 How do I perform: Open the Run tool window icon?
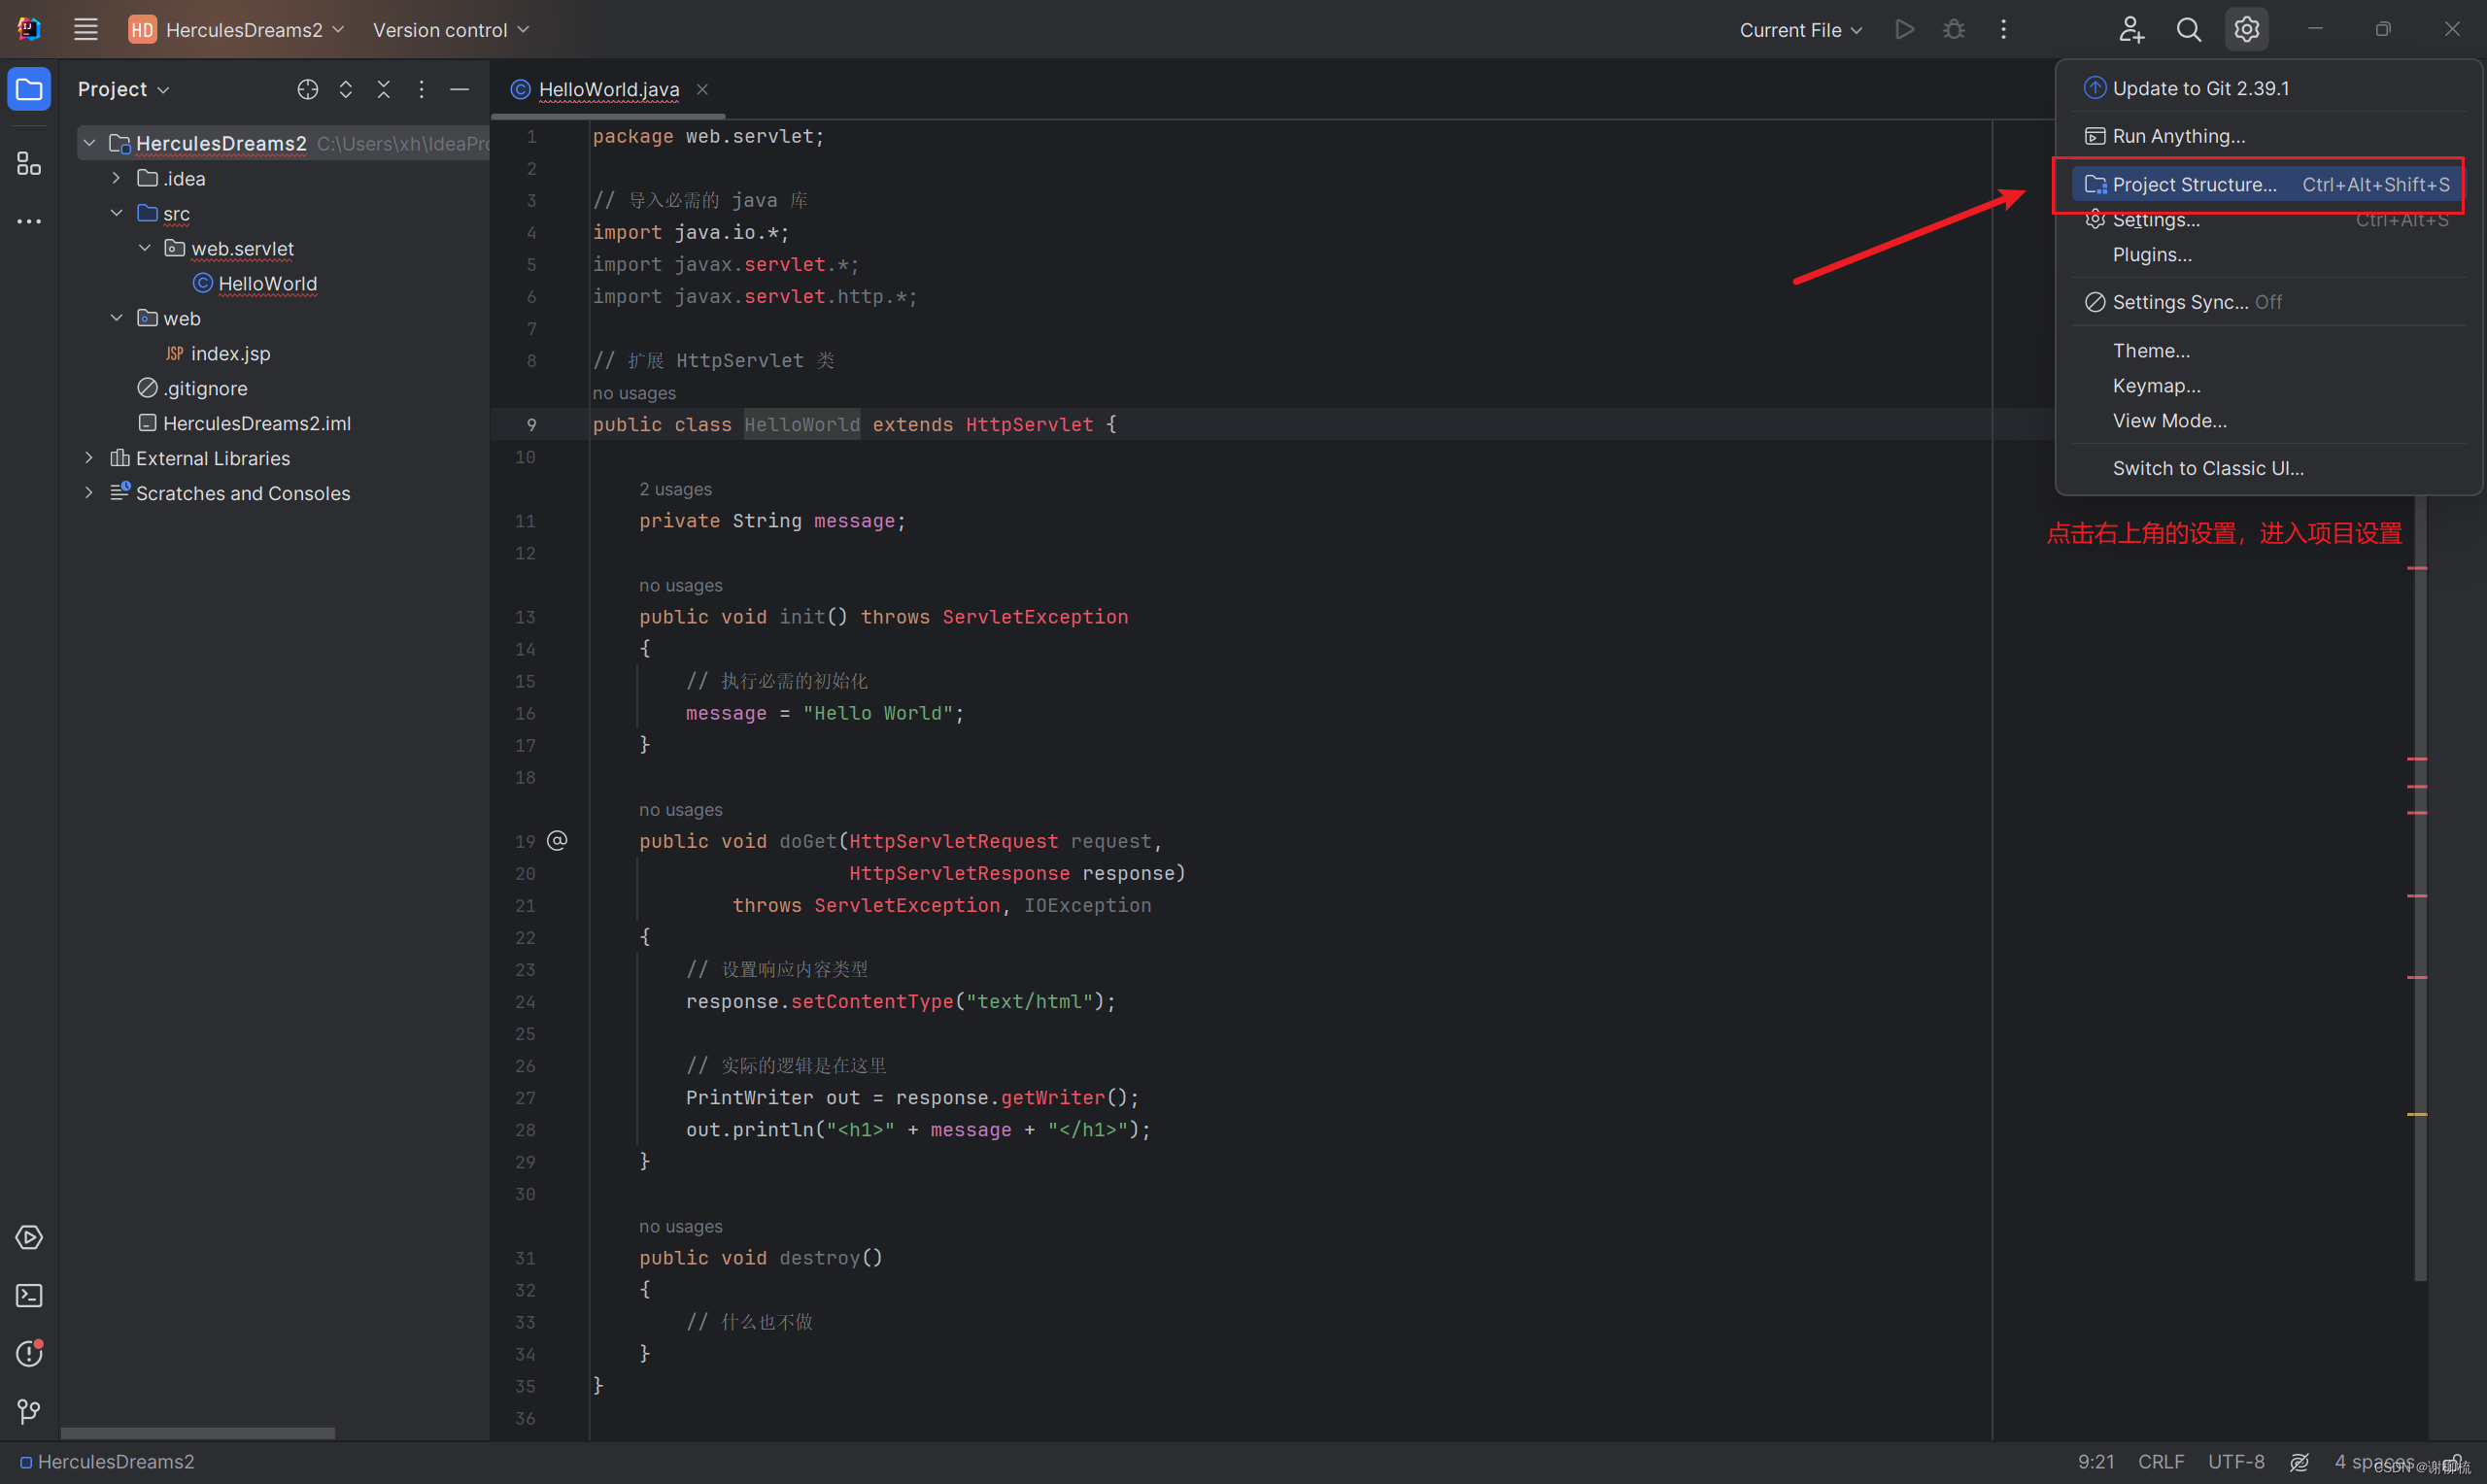[28, 1237]
